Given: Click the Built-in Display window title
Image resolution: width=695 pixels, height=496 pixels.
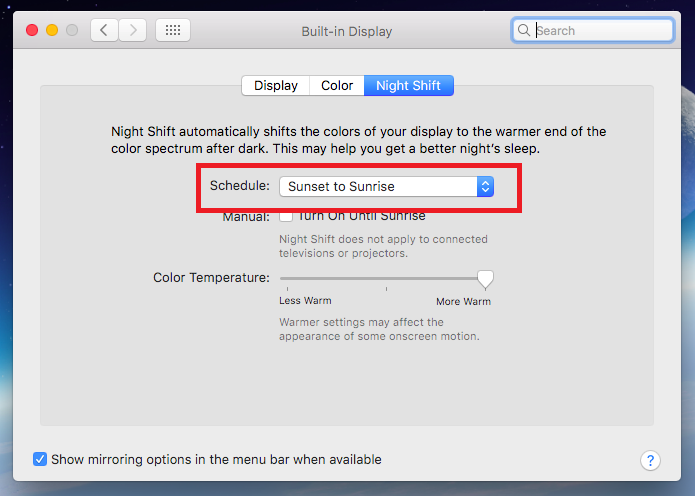Looking at the screenshot, I should [347, 31].
